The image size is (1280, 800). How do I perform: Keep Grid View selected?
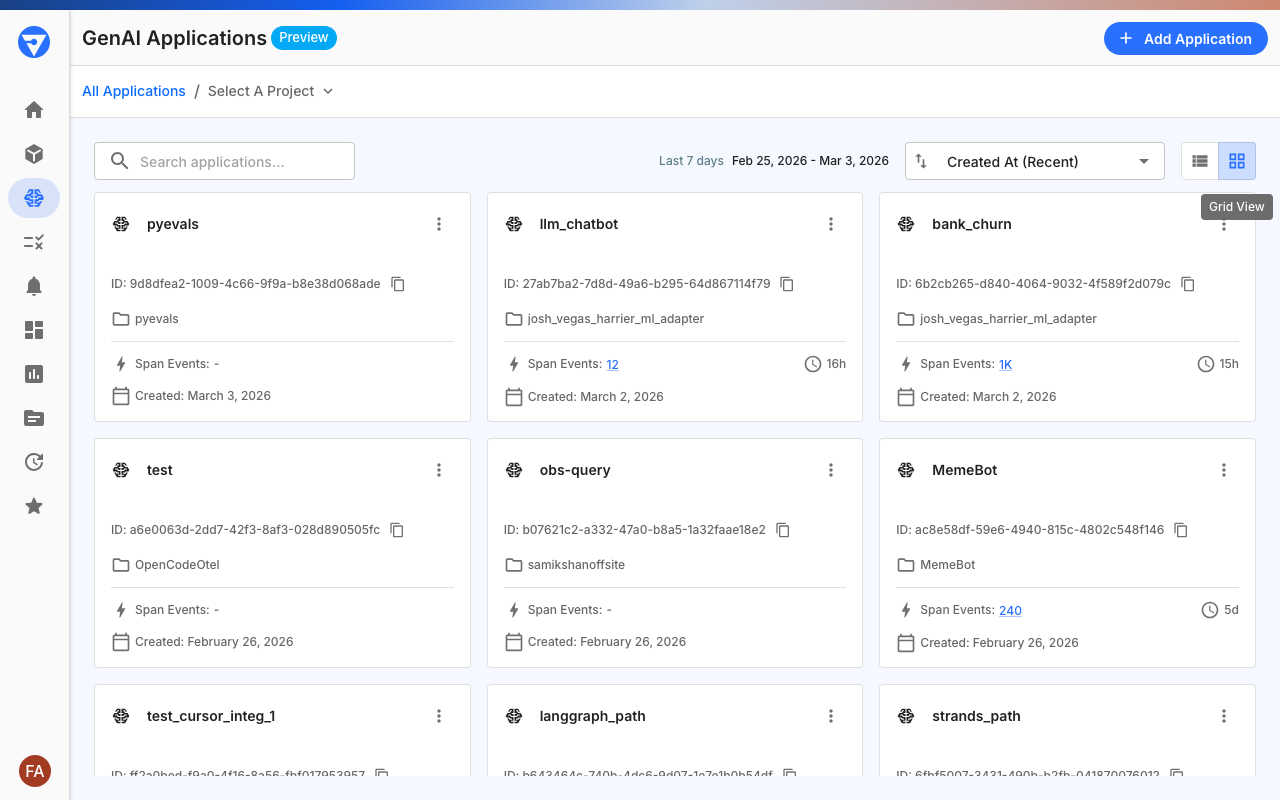1237,160
